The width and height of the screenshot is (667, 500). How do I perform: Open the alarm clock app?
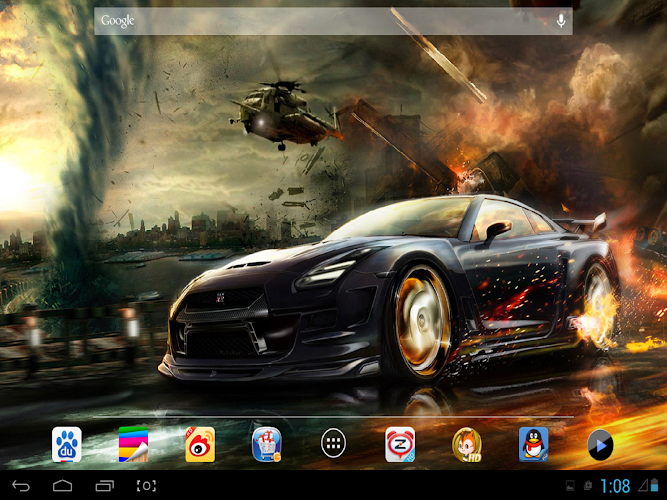click(400, 444)
